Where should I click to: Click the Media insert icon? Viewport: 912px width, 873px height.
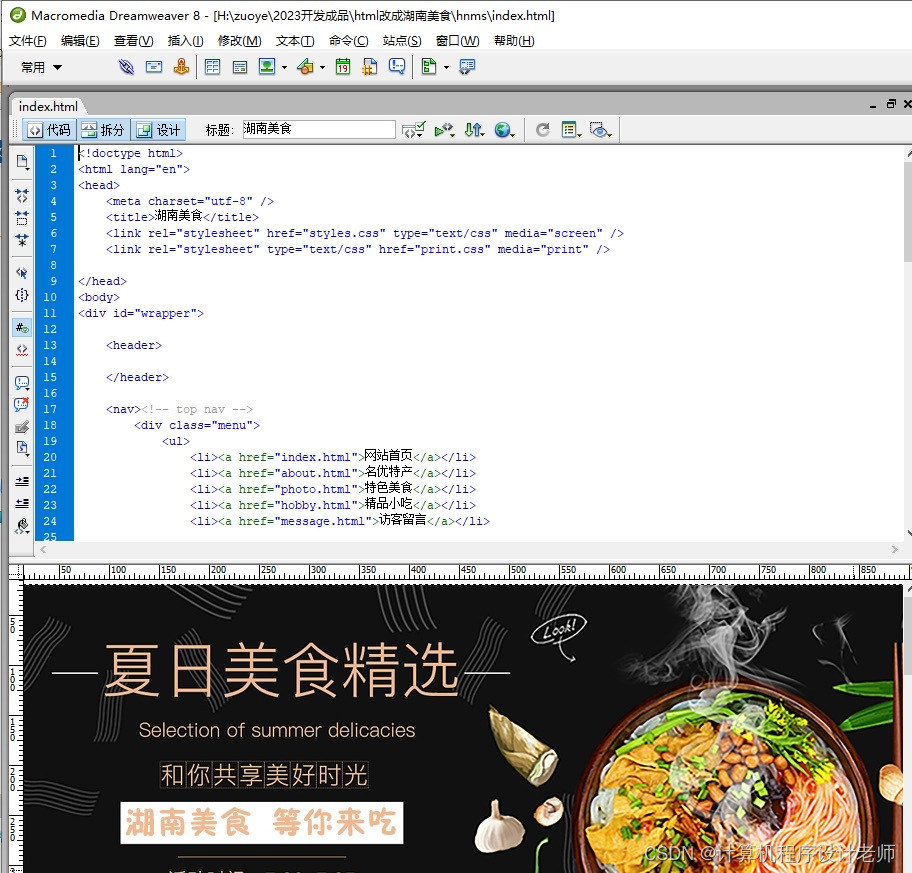coord(305,67)
